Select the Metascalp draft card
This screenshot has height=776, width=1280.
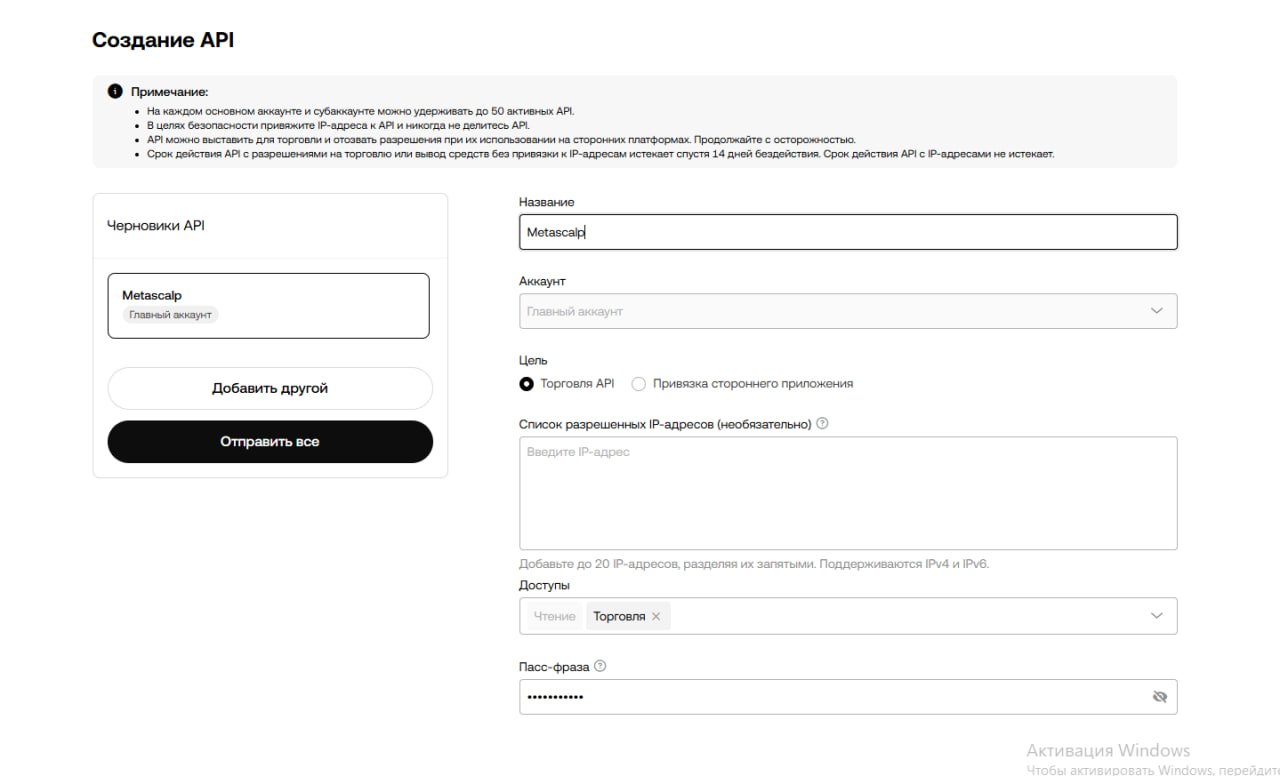268,305
